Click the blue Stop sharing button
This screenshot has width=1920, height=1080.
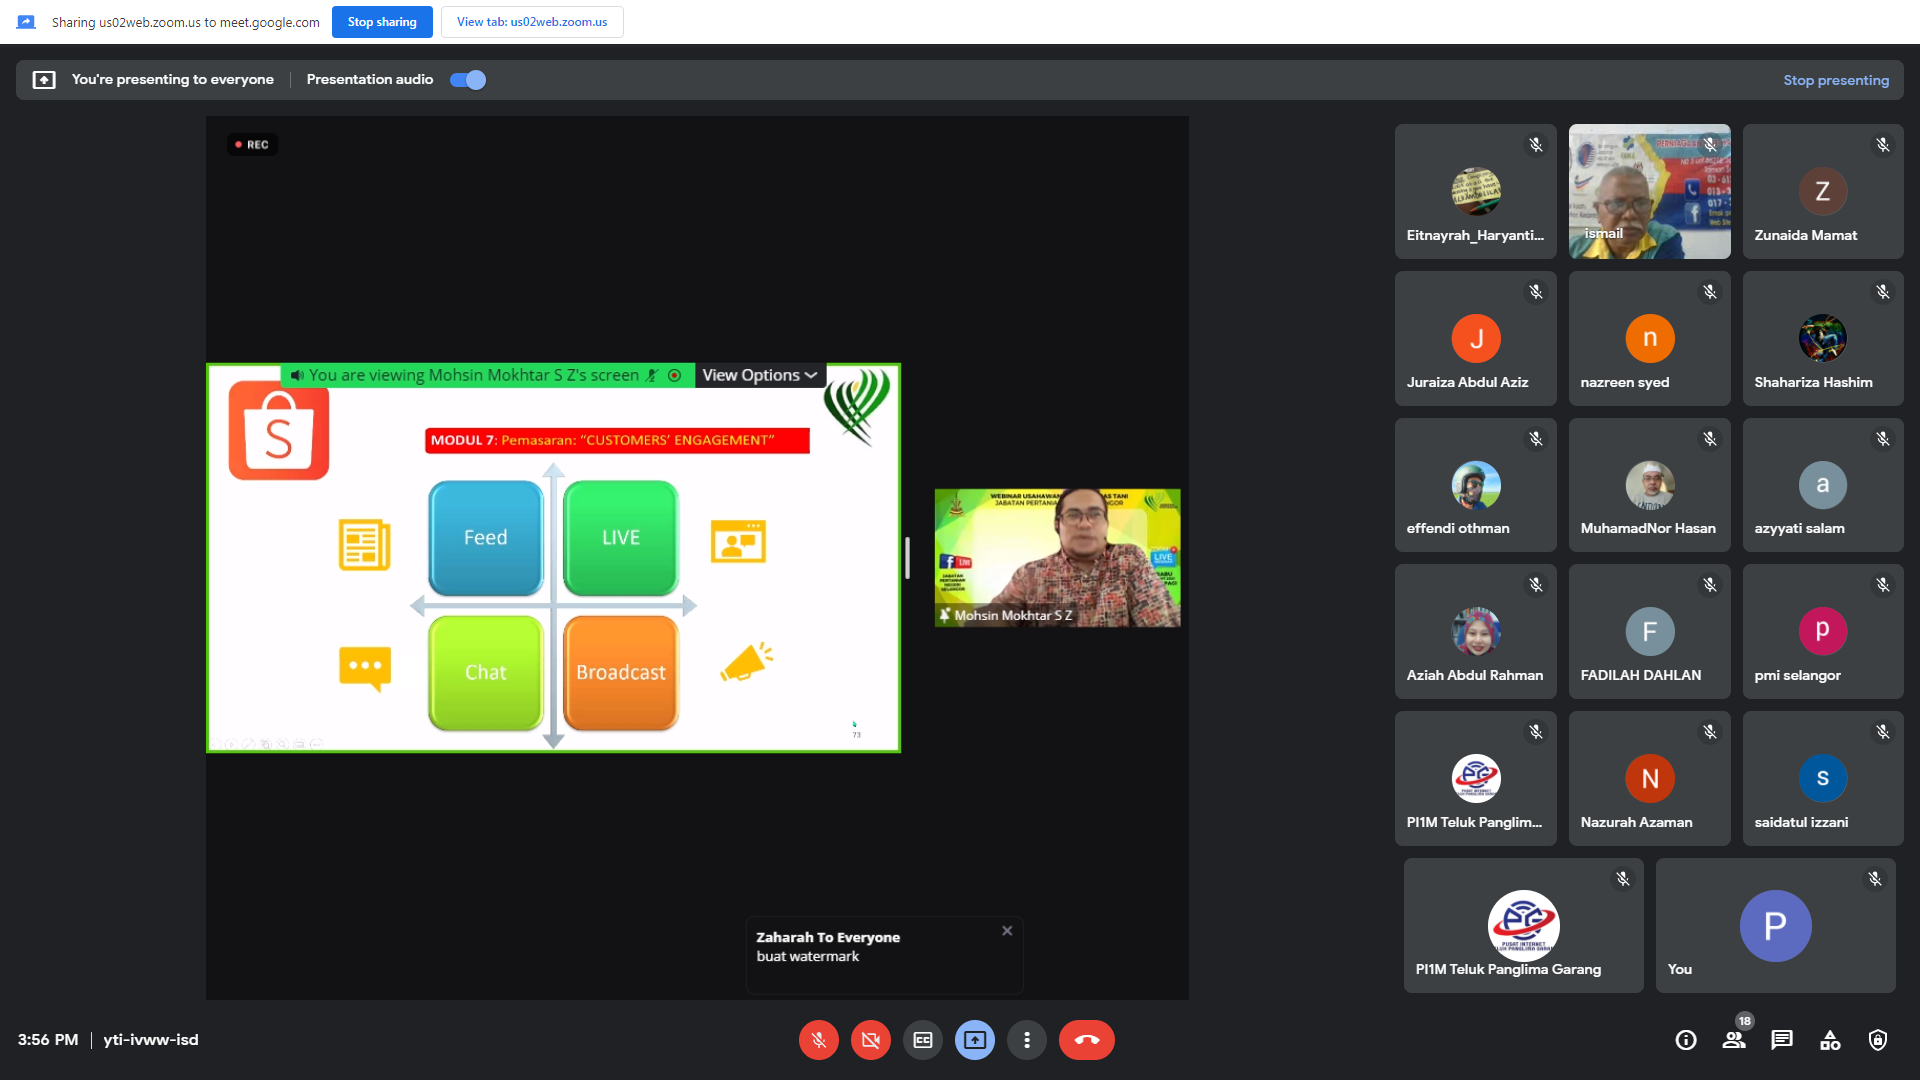[382, 22]
